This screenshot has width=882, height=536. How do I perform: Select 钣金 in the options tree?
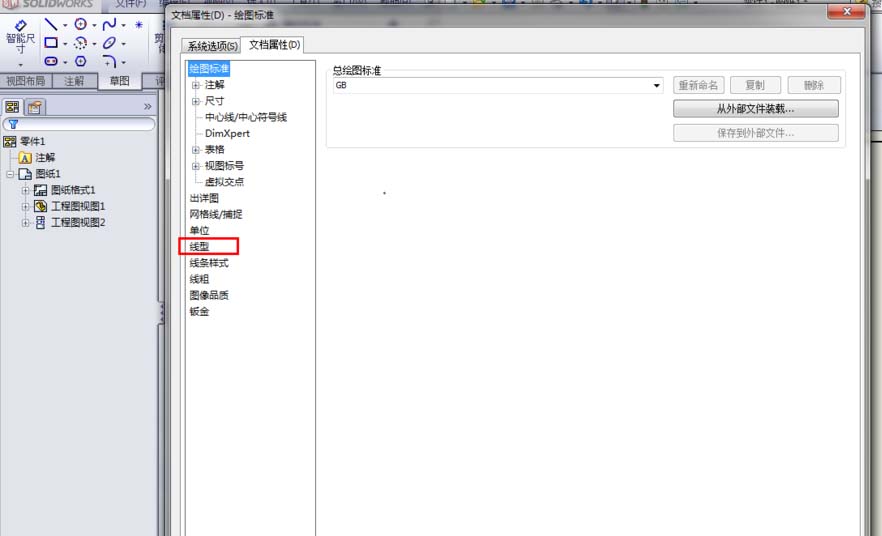coord(200,312)
